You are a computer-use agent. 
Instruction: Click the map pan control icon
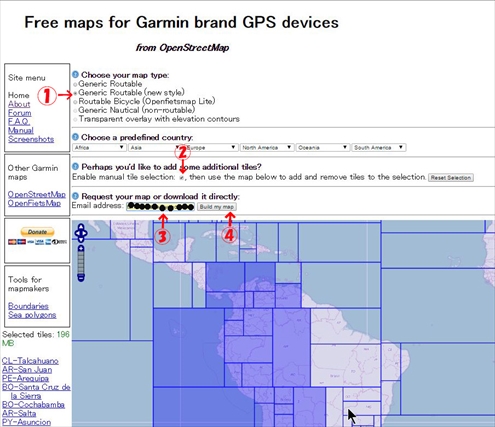pyautogui.click(x=81, y=233)
